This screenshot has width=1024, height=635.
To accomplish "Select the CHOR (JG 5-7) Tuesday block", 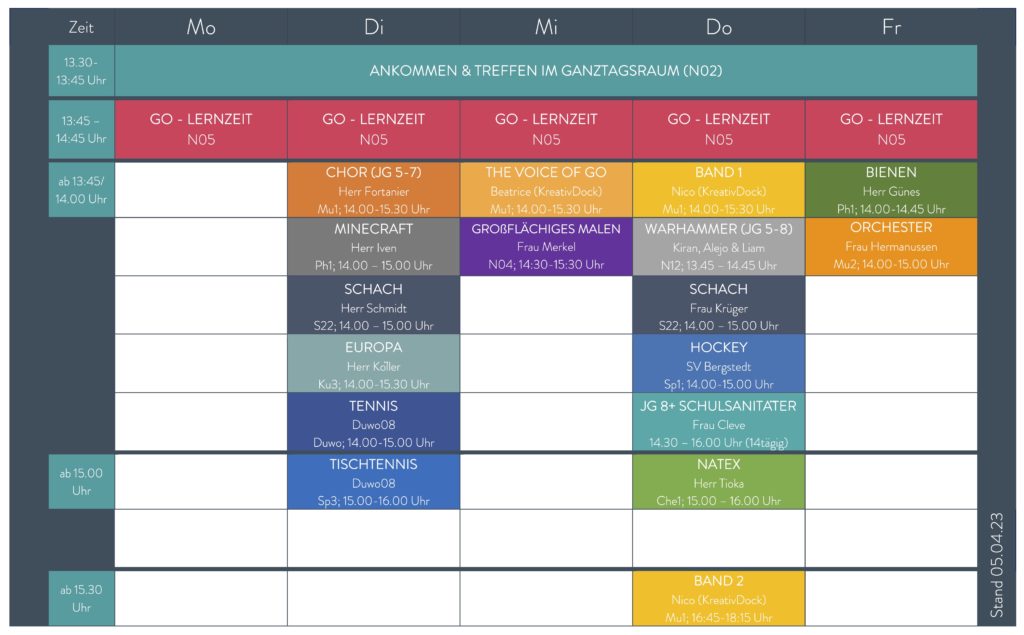I will click(374, 189).
